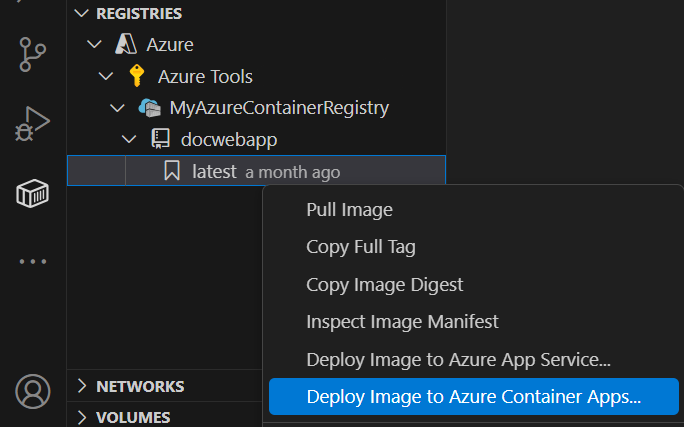Click the docwebapp repository icon
684x427 pixels.
point(160,139)
